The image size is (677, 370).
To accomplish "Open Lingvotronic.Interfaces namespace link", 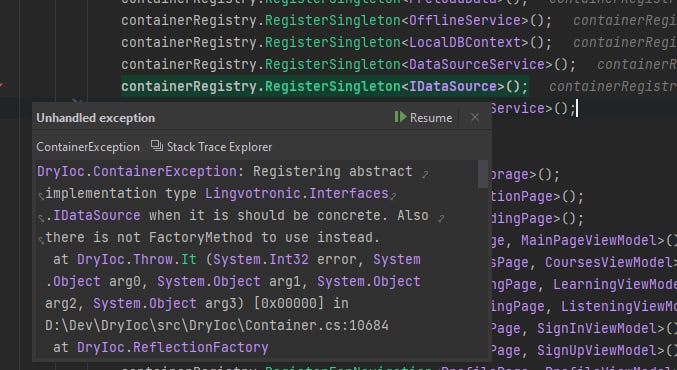I will click(297, 193).
